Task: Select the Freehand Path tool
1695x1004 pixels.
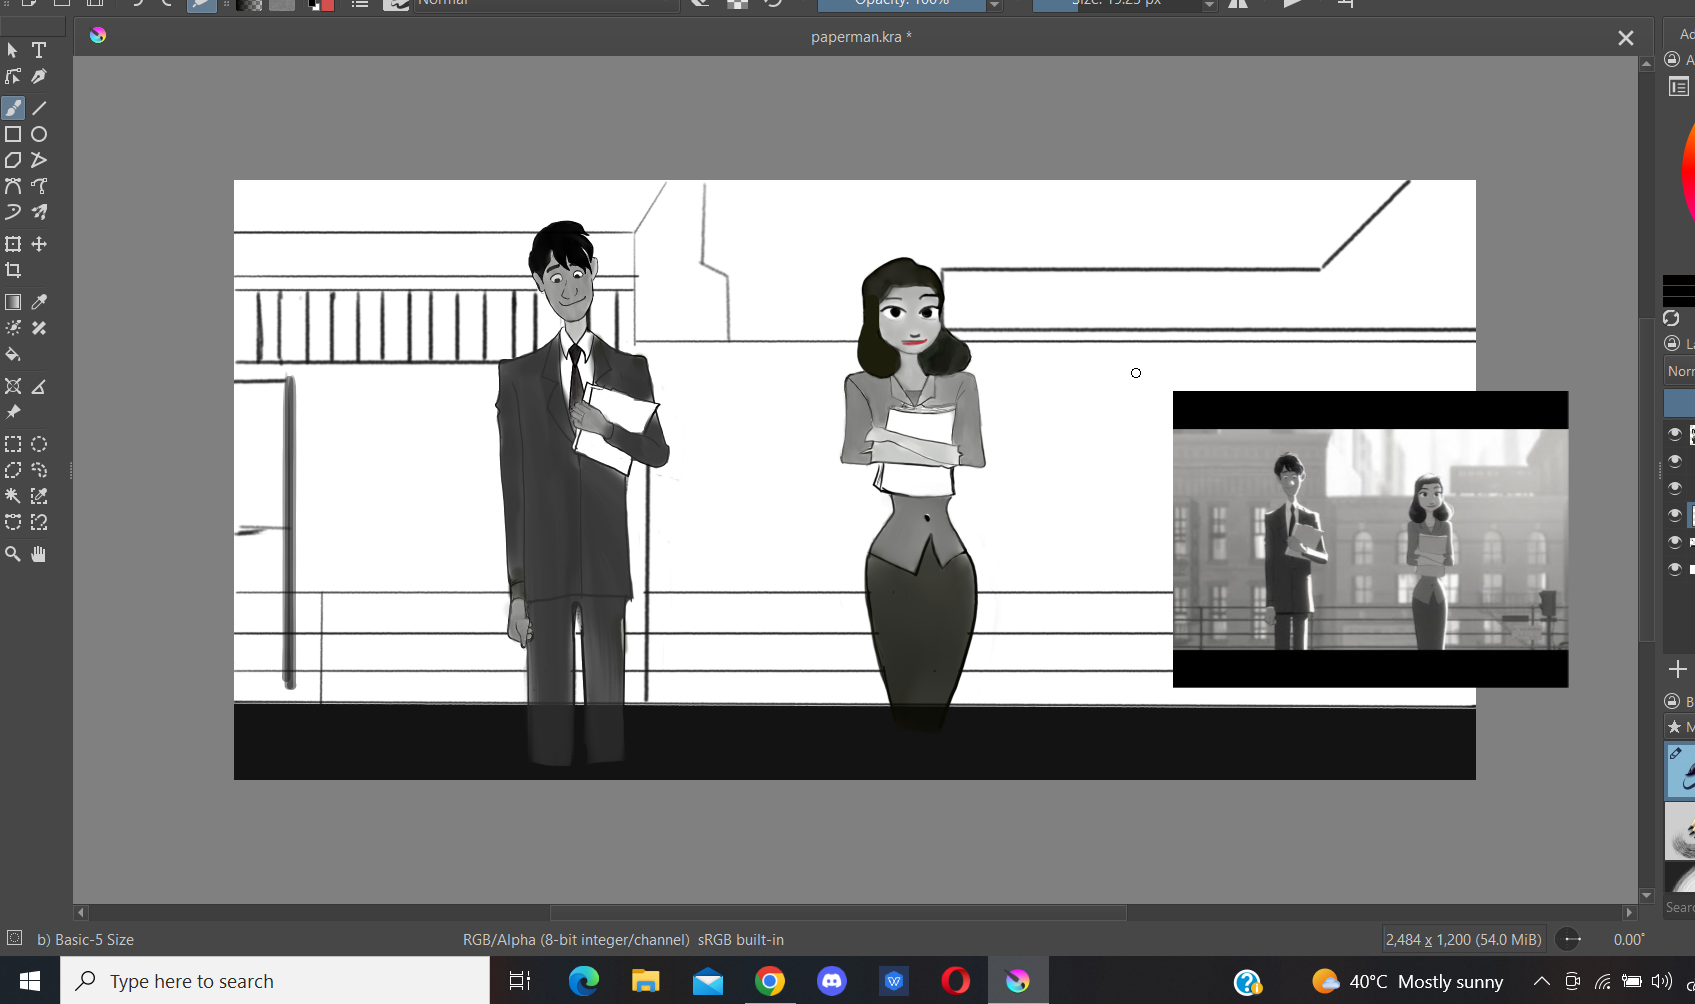Action: pyautogui.click(x=39, y=186)
